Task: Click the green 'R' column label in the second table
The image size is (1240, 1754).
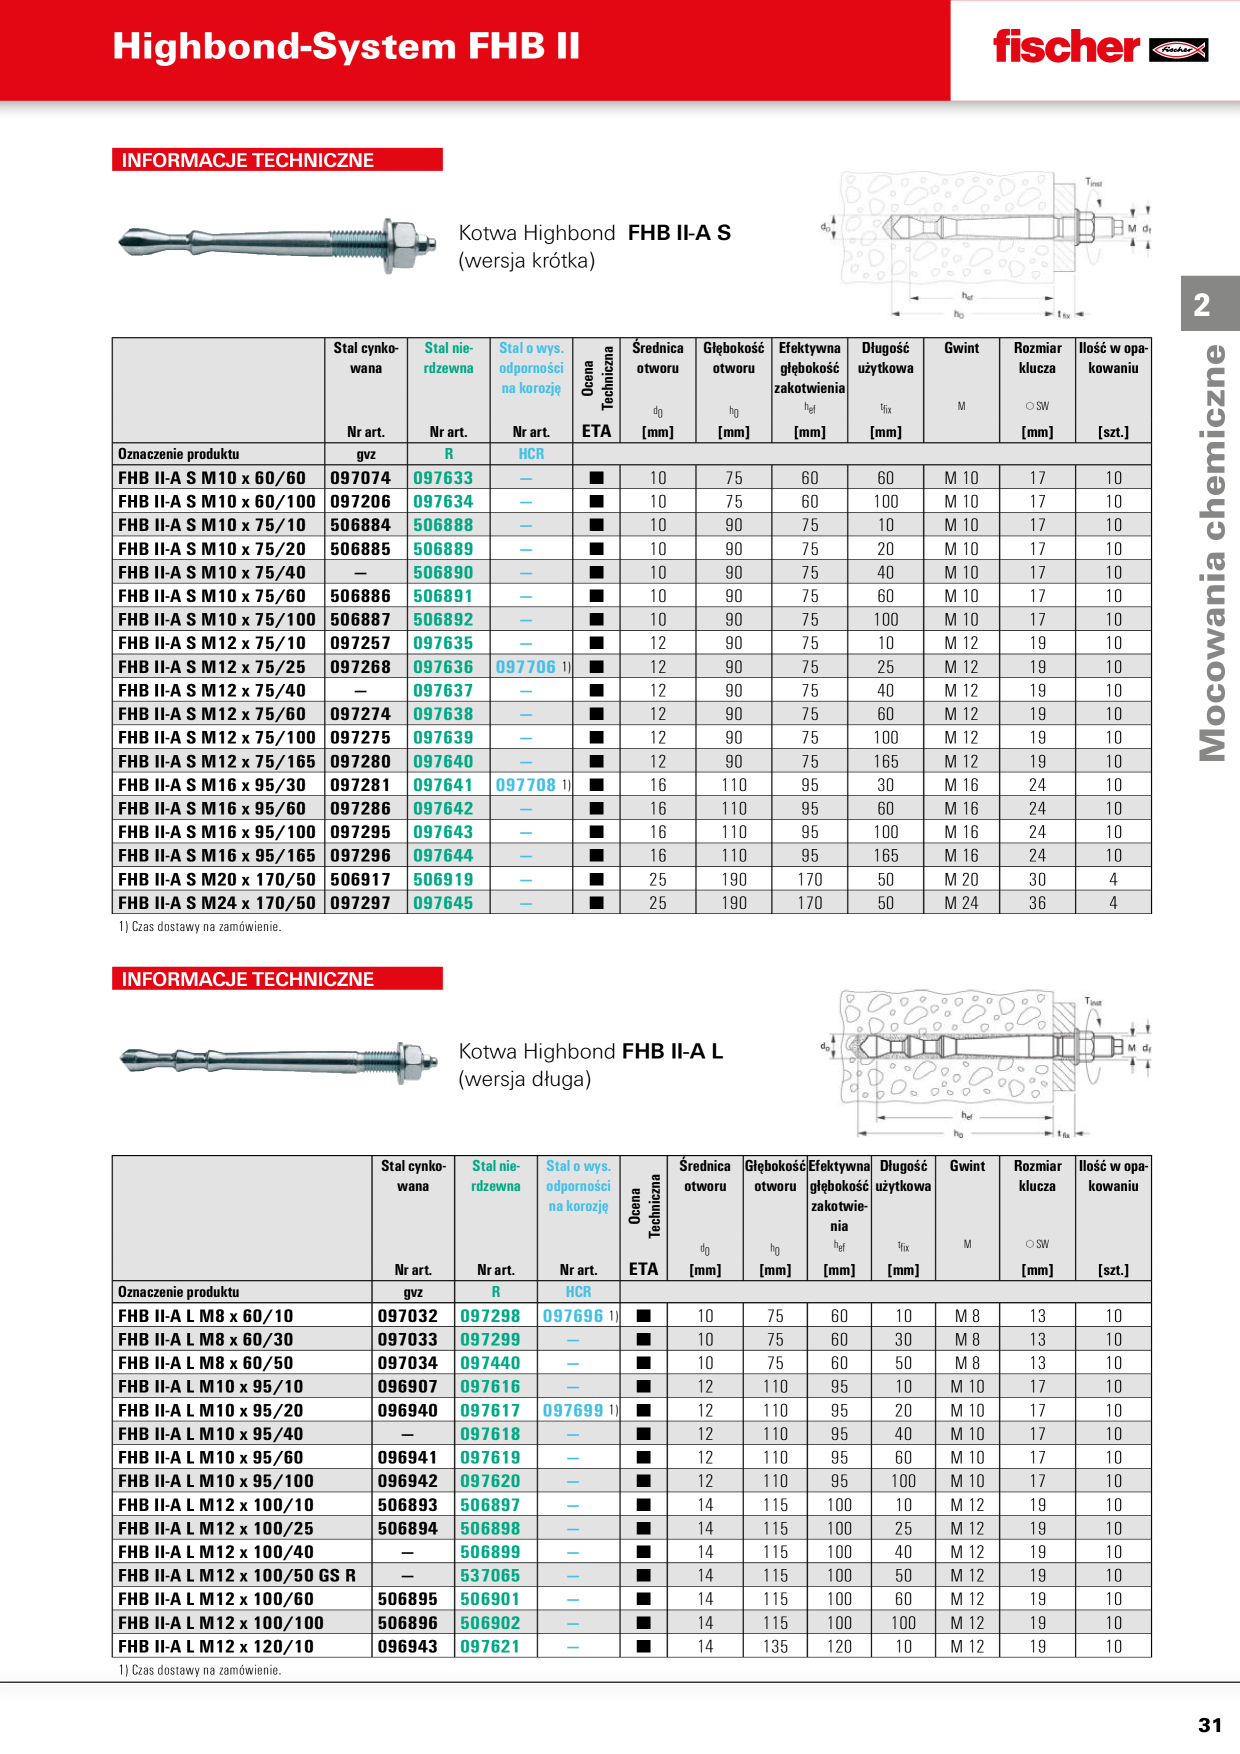Action: pos(496,1292)
